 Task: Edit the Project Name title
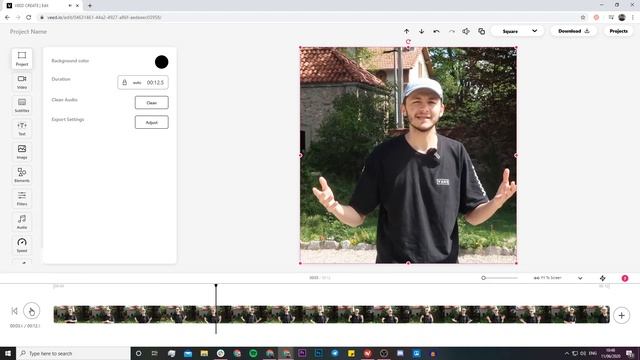point(28,31)
